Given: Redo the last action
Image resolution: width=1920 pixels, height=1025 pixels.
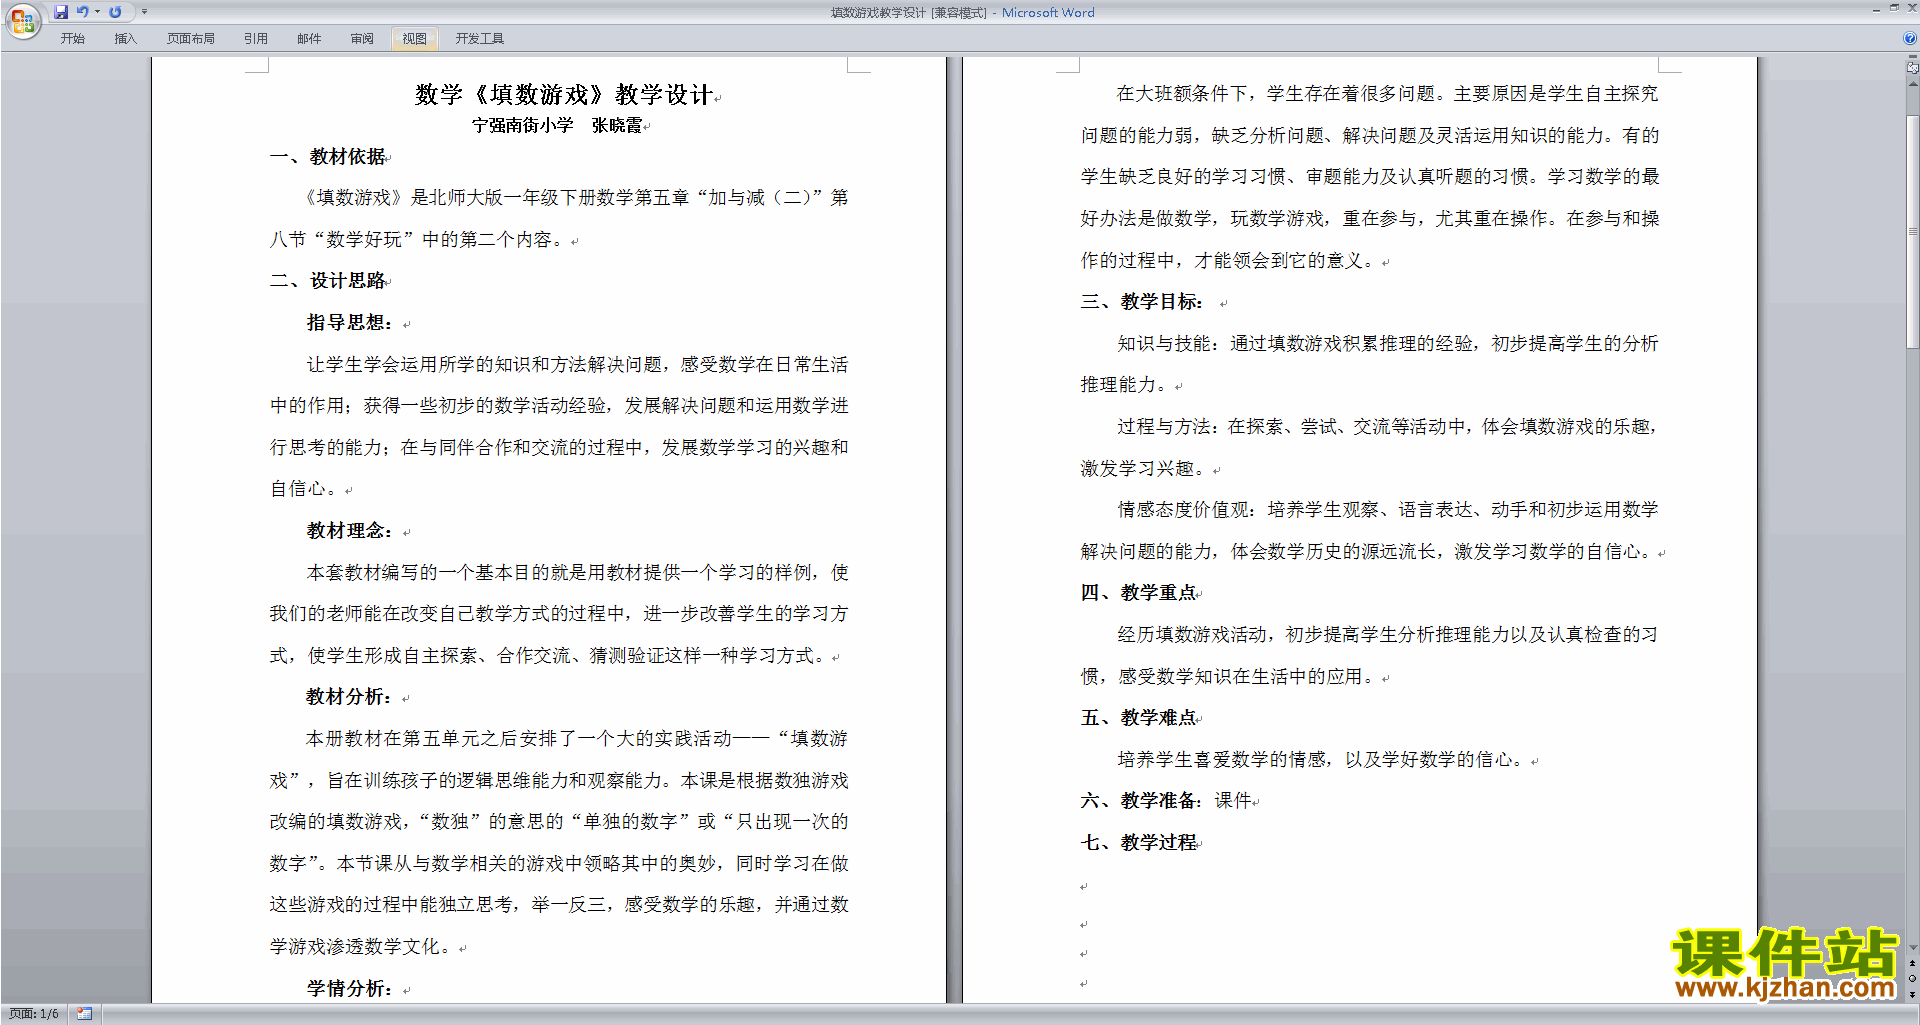Looking at the screenshot, I should [x=115, y=12].
